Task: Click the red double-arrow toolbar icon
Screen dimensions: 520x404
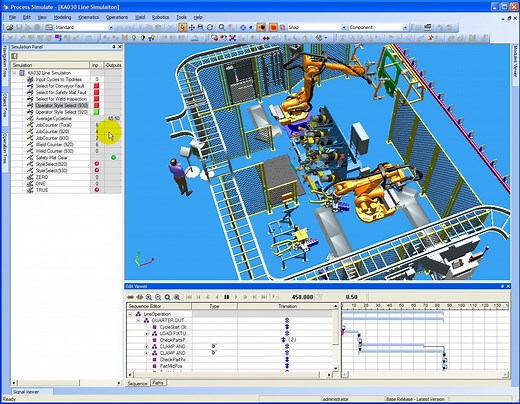Action: point(266,38)
